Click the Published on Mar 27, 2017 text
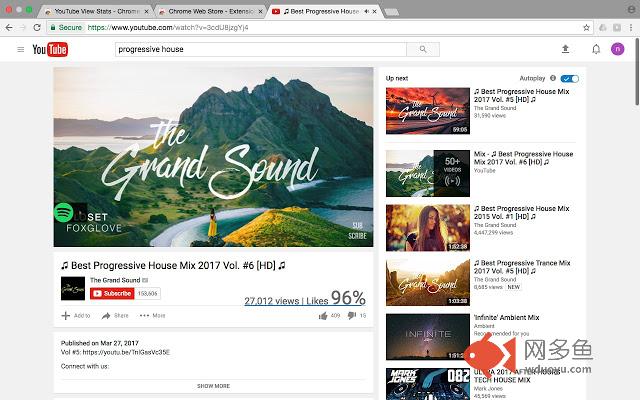Screen dimensions: 640x400 100,343
